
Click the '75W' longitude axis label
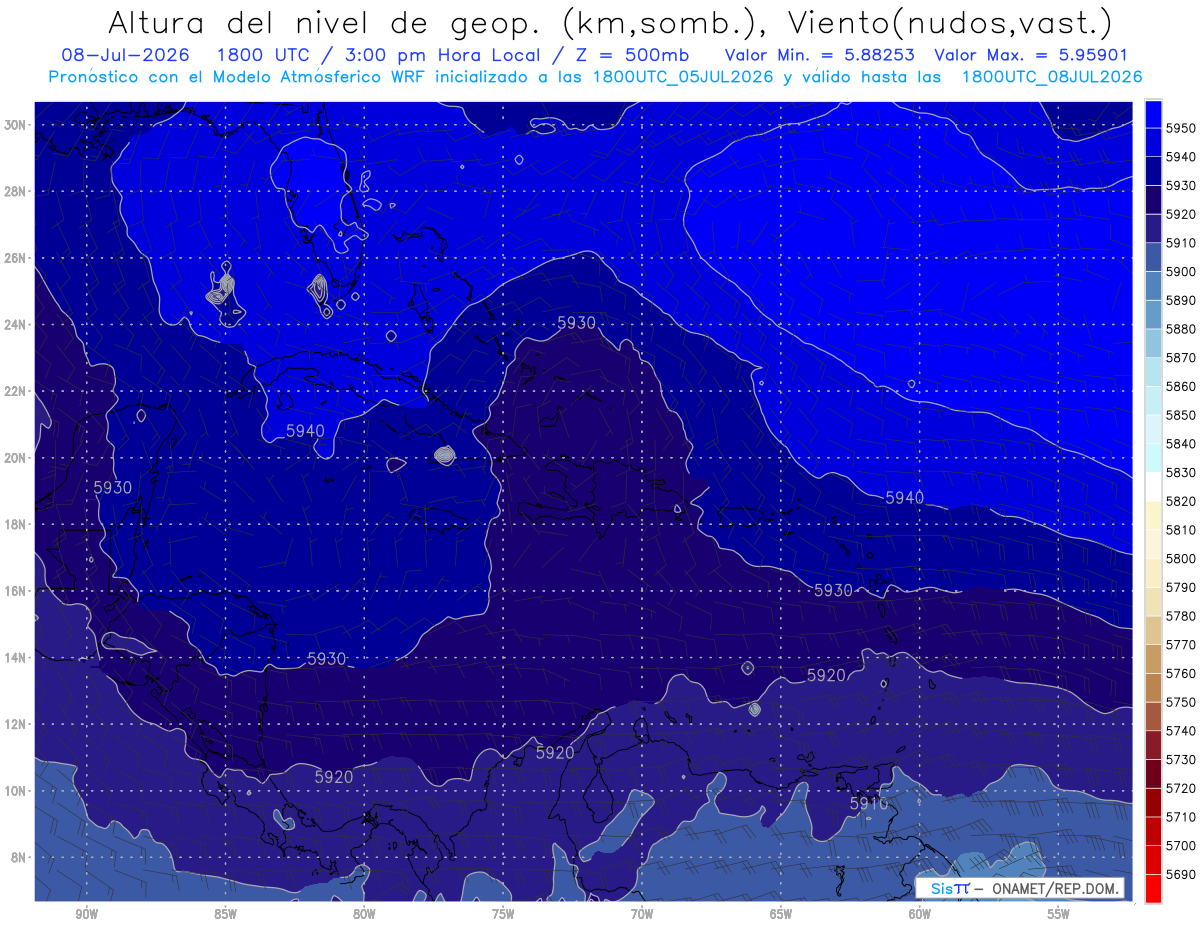(x=503, y=914)
